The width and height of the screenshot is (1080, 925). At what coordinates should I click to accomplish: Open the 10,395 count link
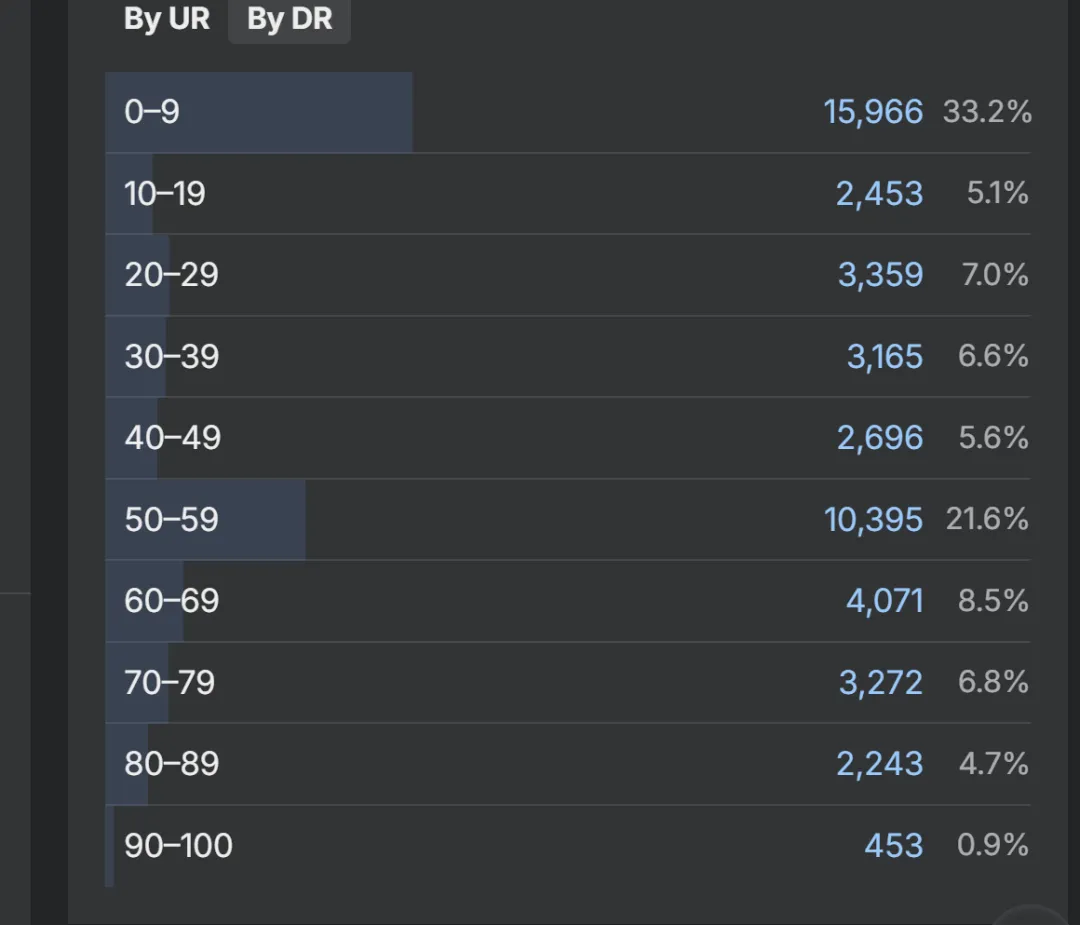coord(873,519)
